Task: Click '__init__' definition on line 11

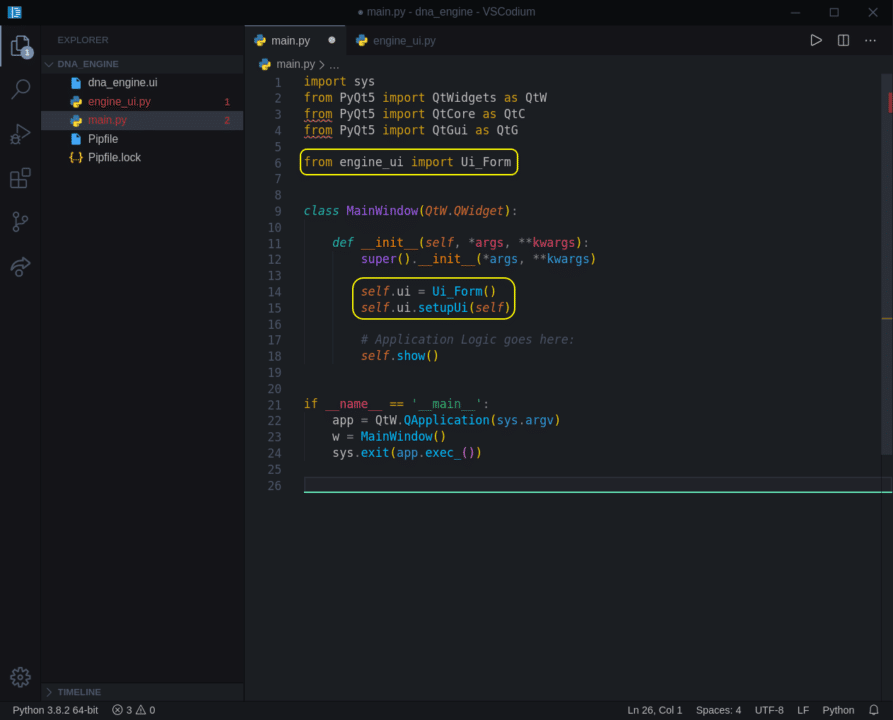Action: tap(389, 243)
